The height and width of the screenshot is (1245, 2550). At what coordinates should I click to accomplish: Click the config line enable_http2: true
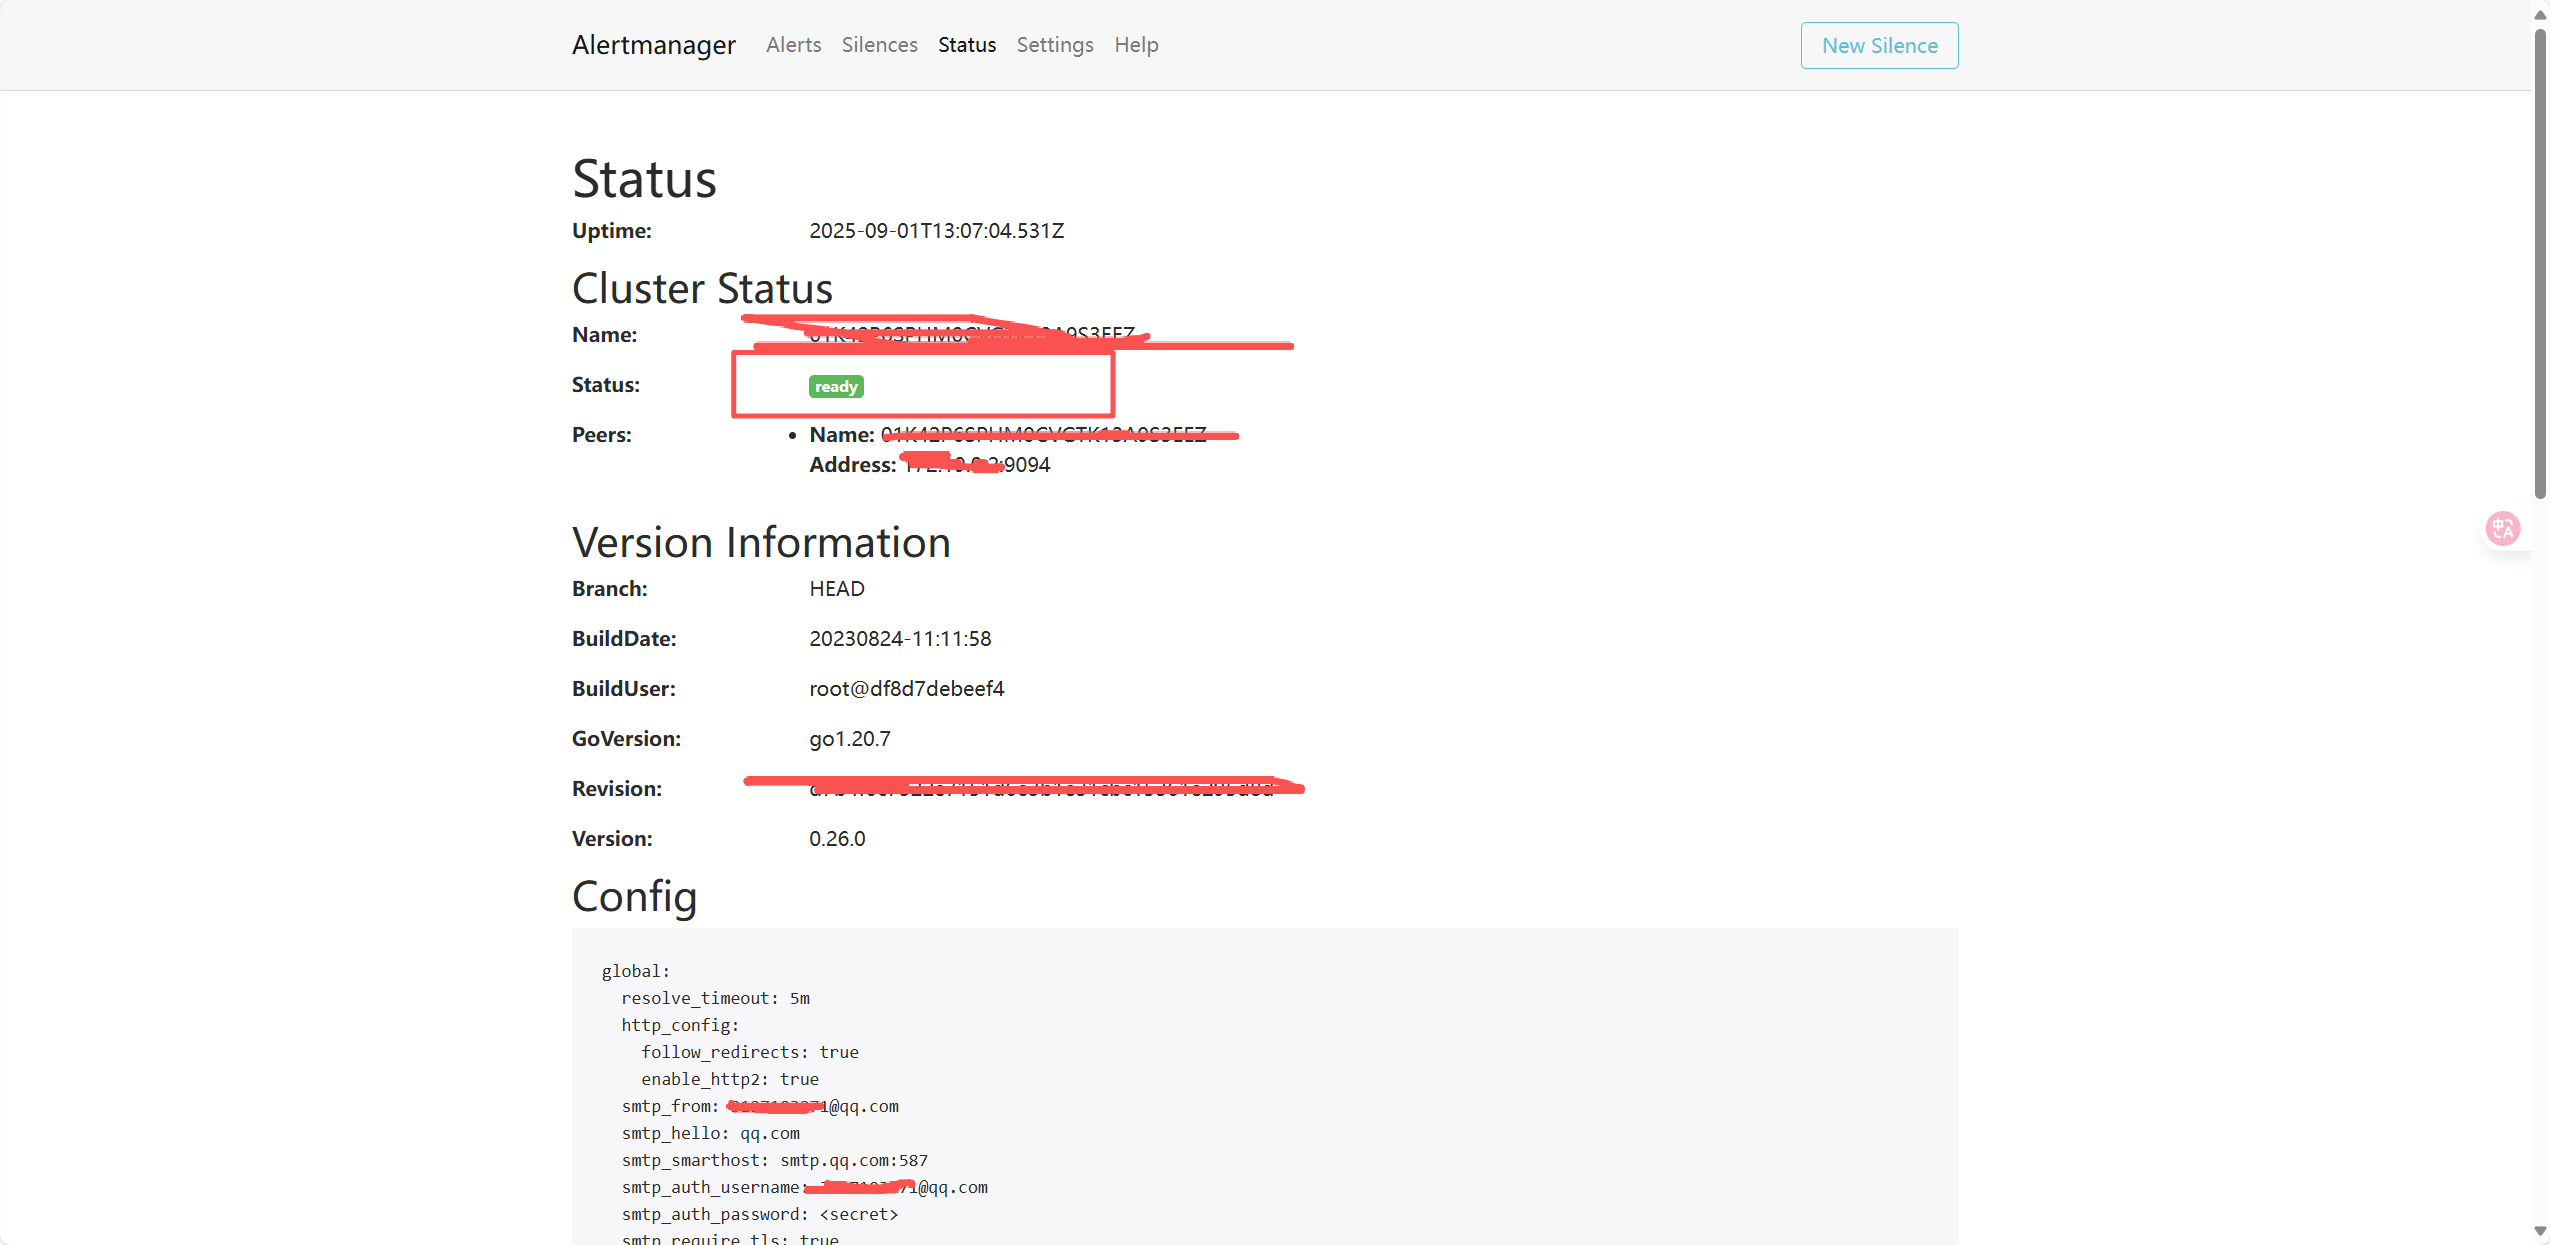[x=729, y=1079]
